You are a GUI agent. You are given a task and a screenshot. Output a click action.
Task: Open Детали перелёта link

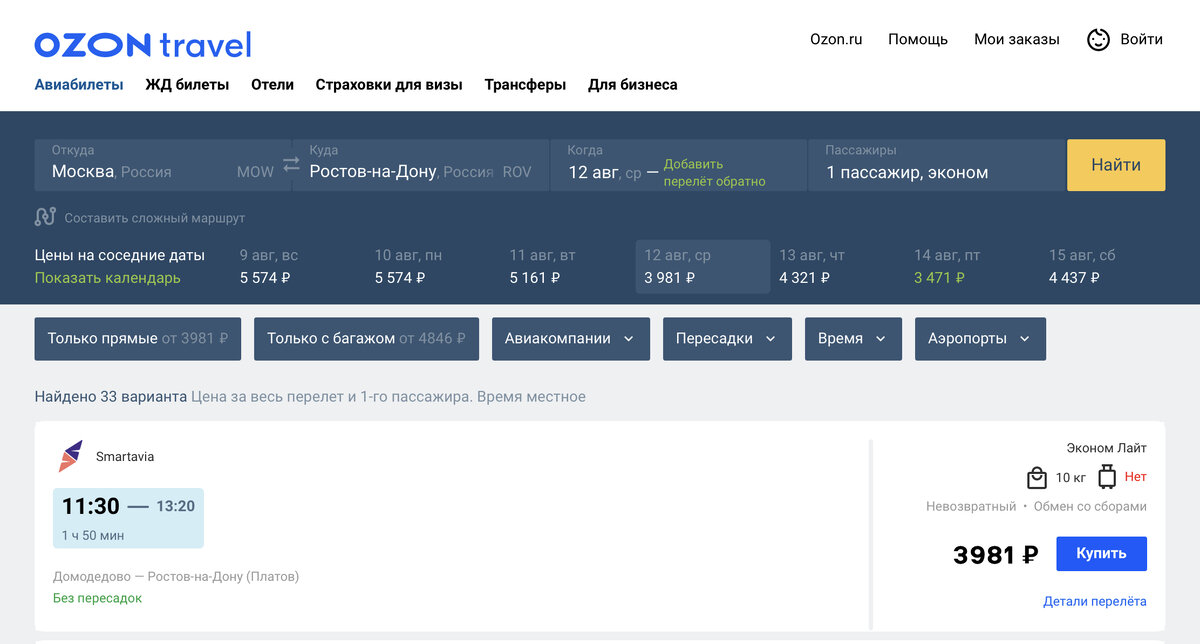1095,601
